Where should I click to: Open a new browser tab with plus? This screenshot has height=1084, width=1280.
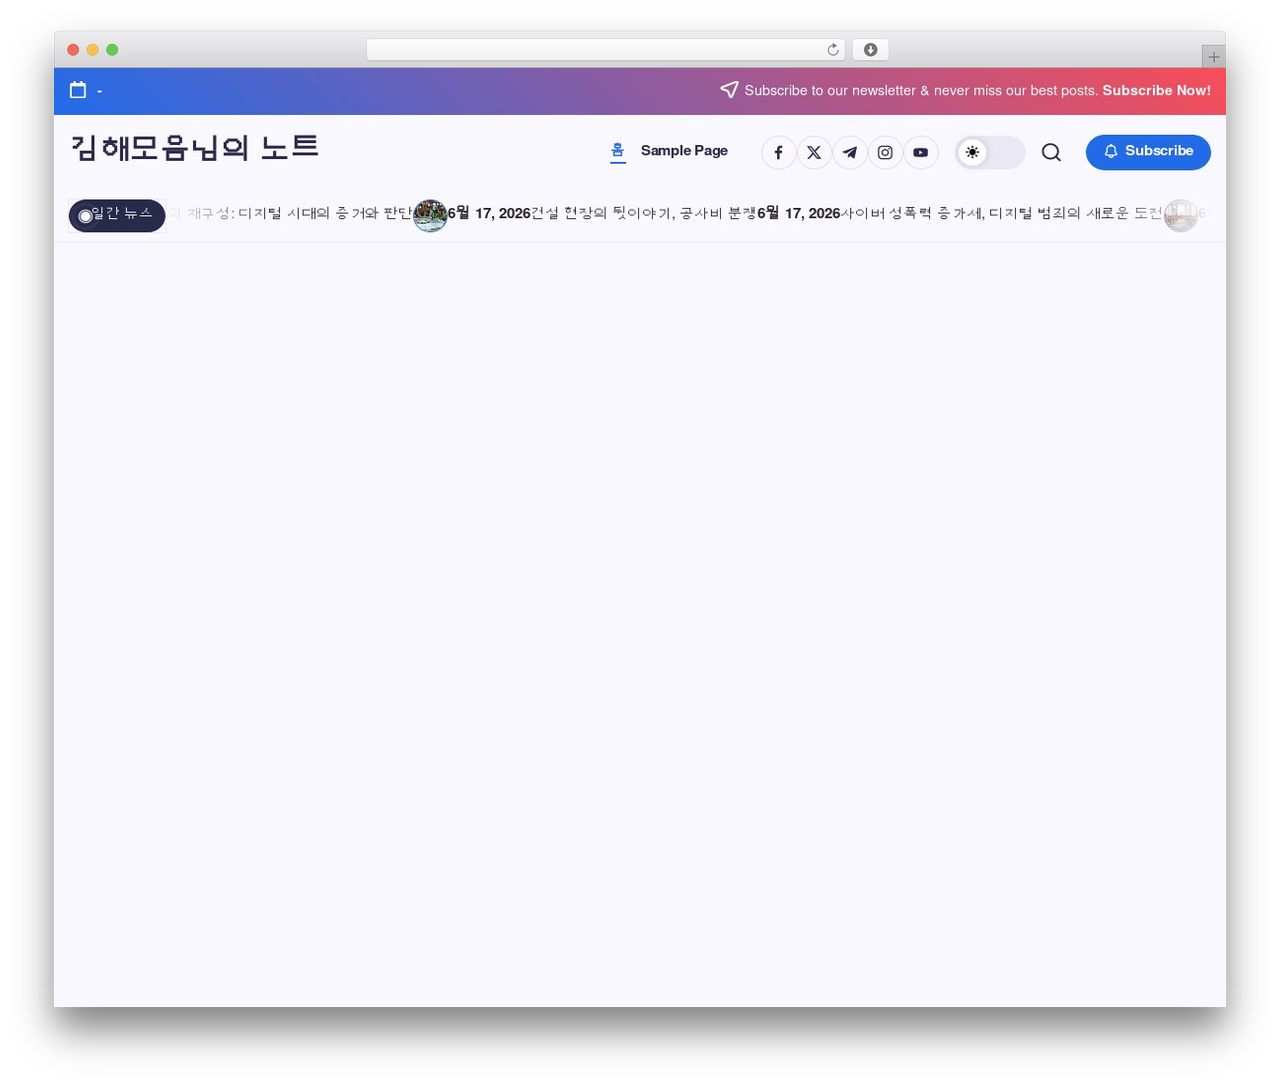pyautogui.click(x=1214, y=57)
